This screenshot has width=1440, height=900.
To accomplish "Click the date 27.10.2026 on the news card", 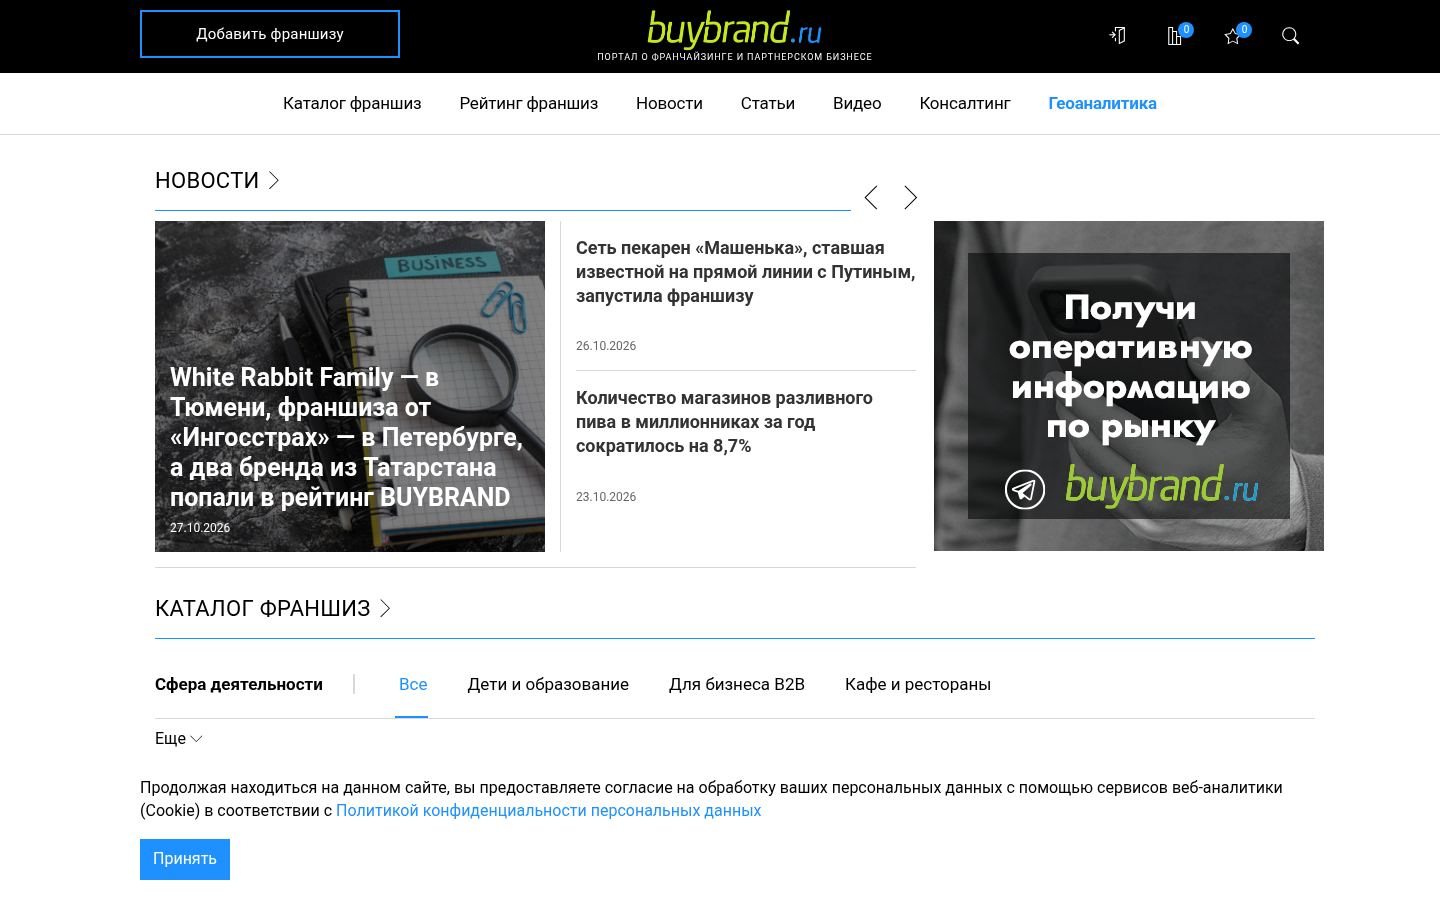I will (200, 528).
